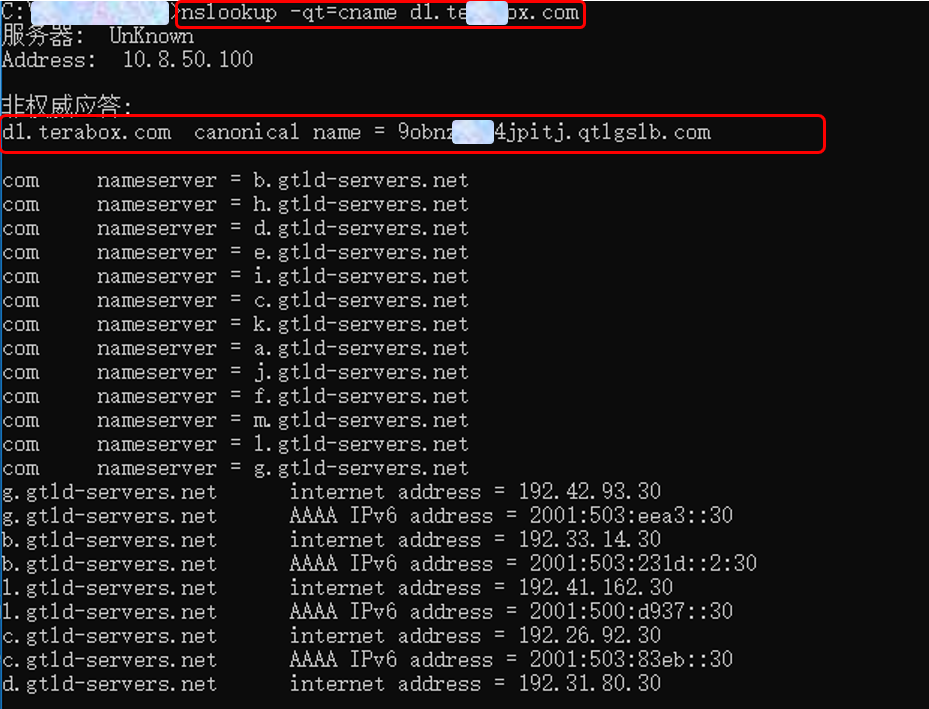Click nameserver value k.gtld-servers.net
The height and width of the screenshot is (709, 929).
(x=361, y=324)
